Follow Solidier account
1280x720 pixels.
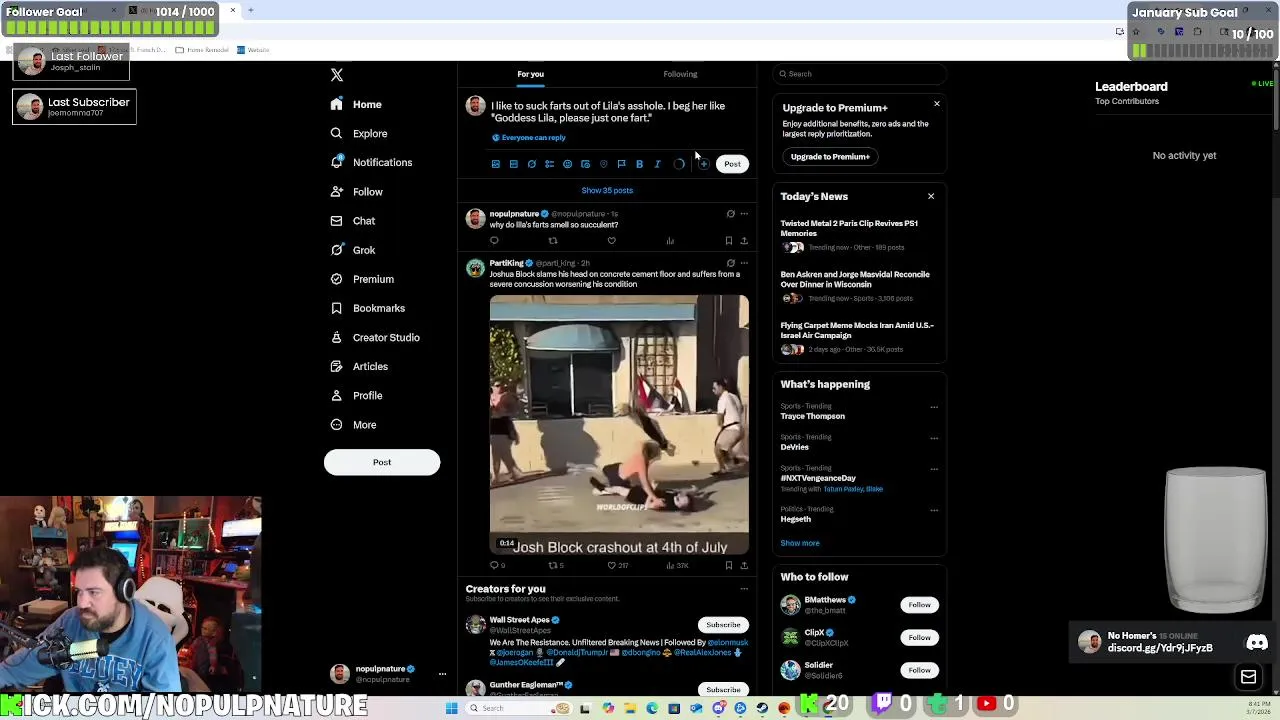coord(919,670)
